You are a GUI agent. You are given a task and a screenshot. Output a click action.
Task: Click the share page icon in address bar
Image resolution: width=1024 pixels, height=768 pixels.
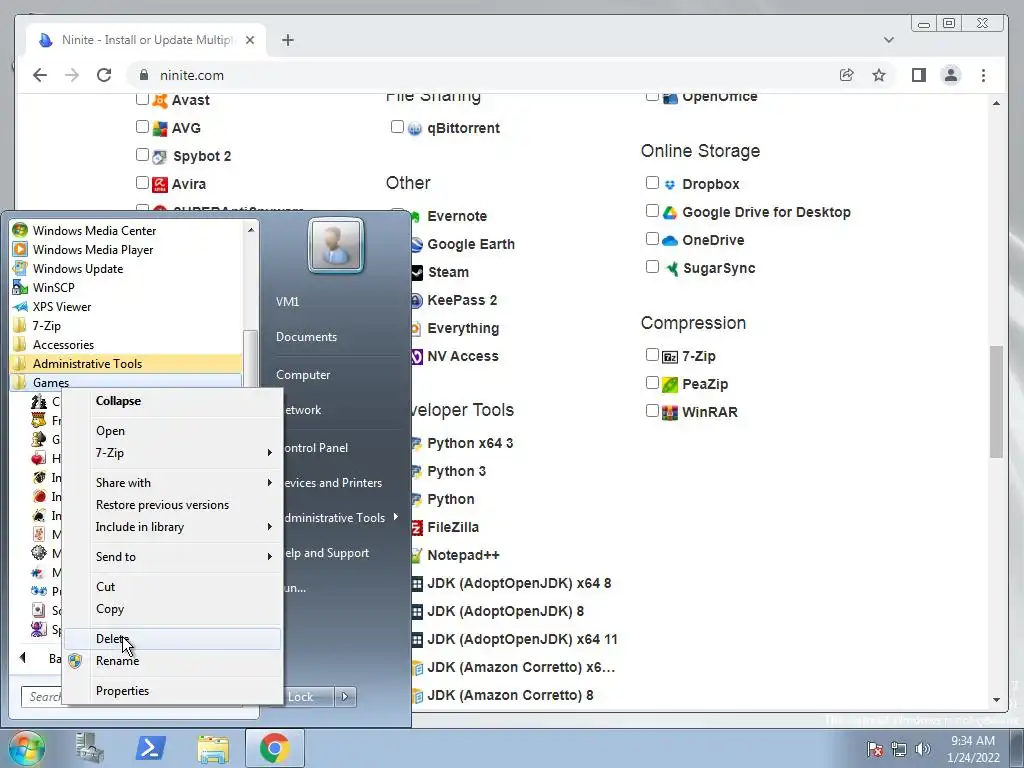point(846,75)
